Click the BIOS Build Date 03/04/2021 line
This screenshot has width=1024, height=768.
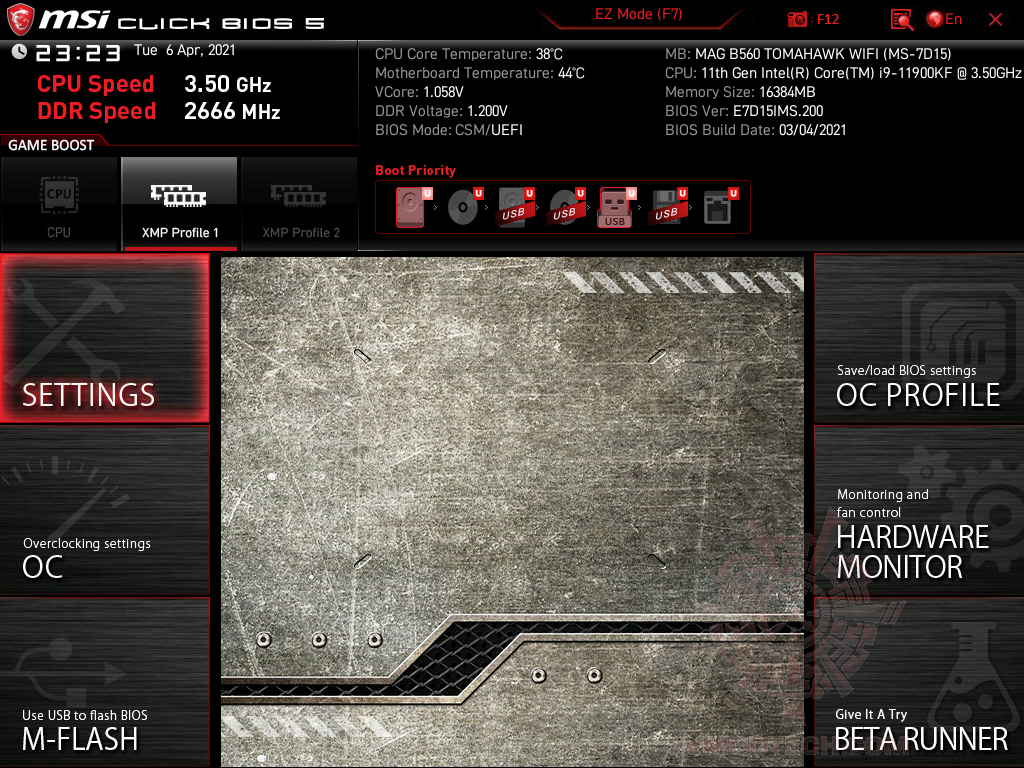(x=756, y=130)
